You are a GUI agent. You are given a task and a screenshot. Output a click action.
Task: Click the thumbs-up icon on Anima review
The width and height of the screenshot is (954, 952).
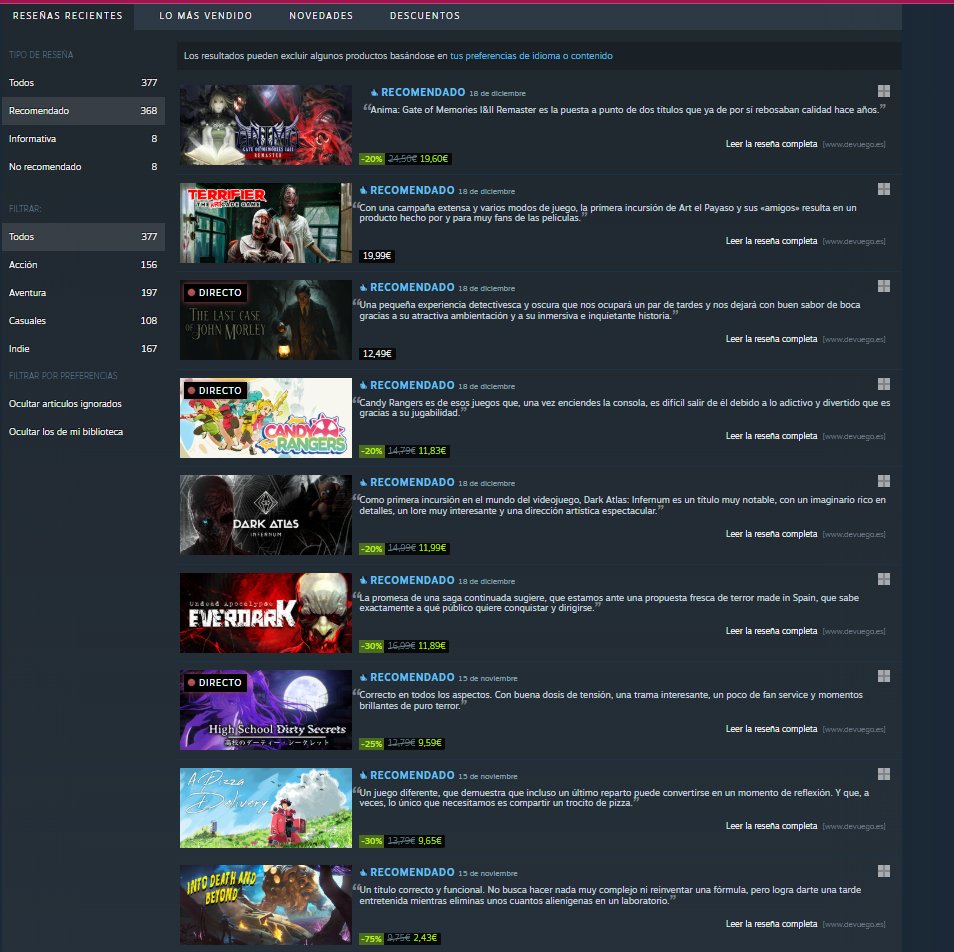pyautogui.click(x=374, y=92)
